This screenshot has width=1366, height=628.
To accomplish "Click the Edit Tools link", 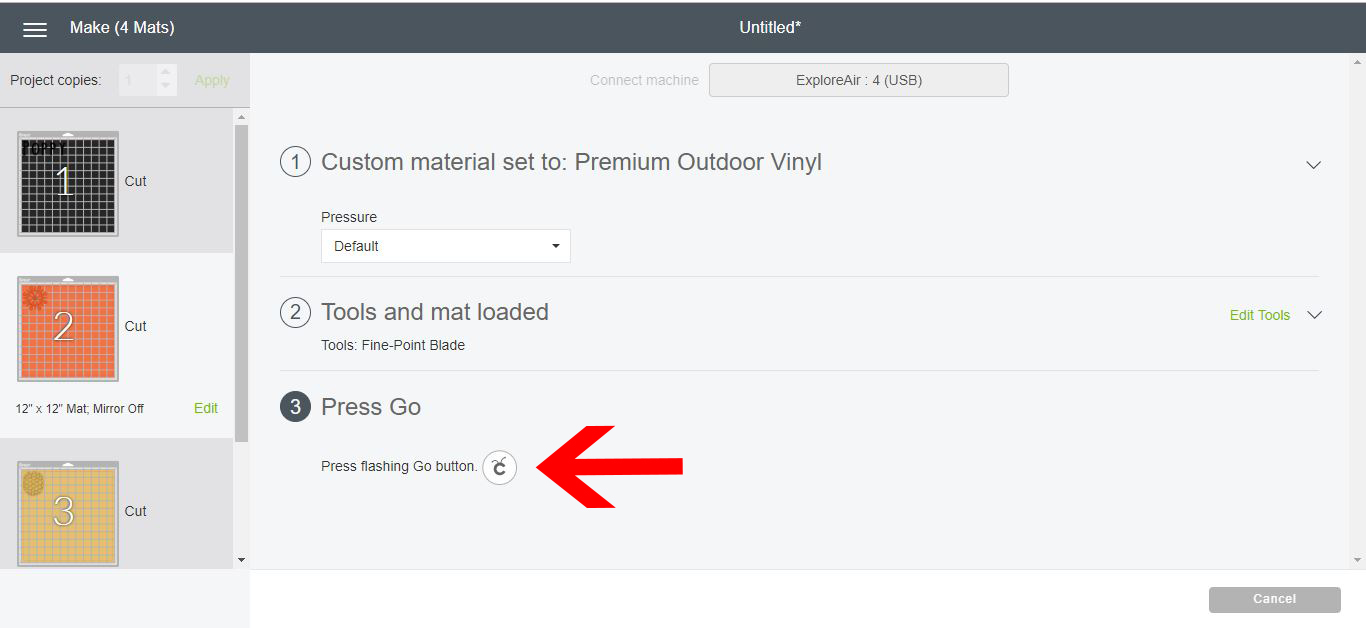I will (1259, 315).
